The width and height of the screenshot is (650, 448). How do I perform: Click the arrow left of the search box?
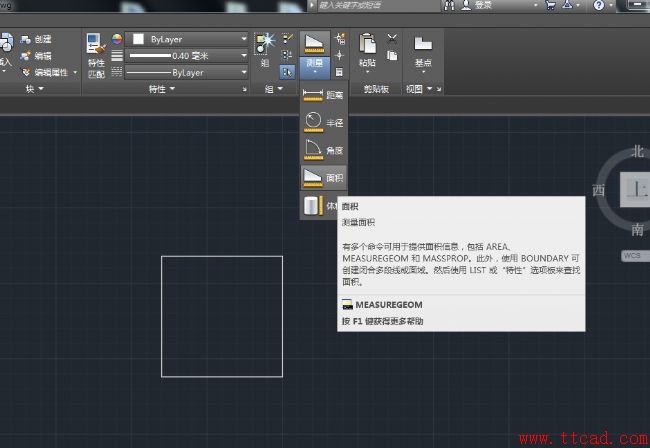(x=312, y=5)
